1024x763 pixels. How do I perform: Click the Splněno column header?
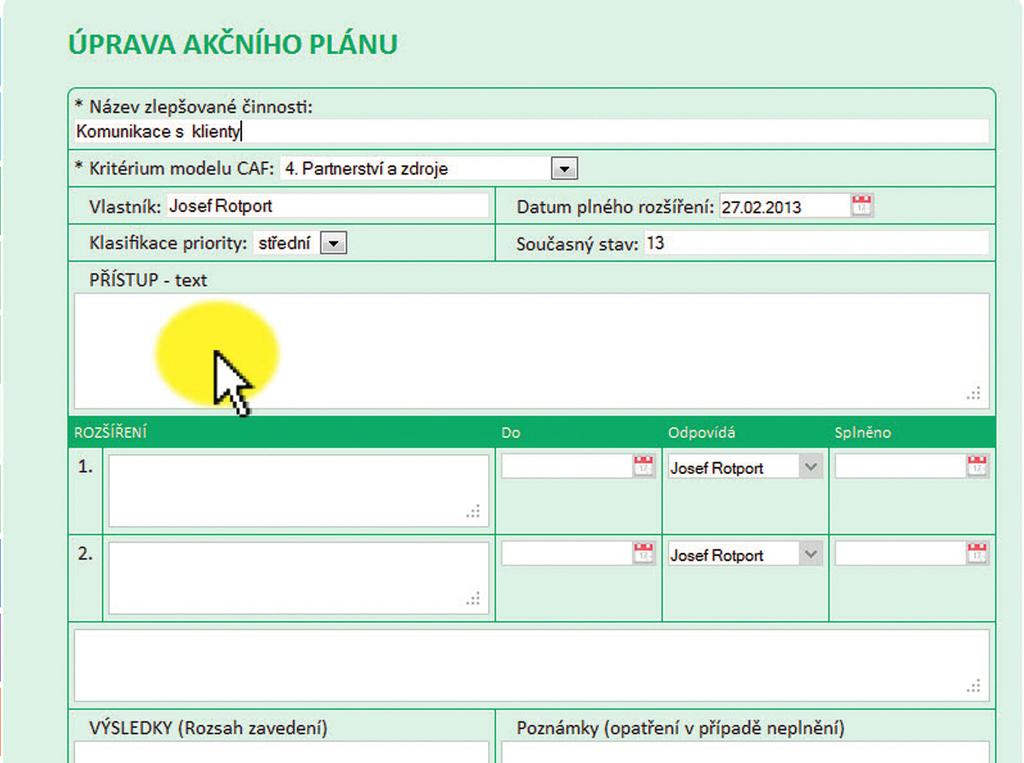point(863,432)
